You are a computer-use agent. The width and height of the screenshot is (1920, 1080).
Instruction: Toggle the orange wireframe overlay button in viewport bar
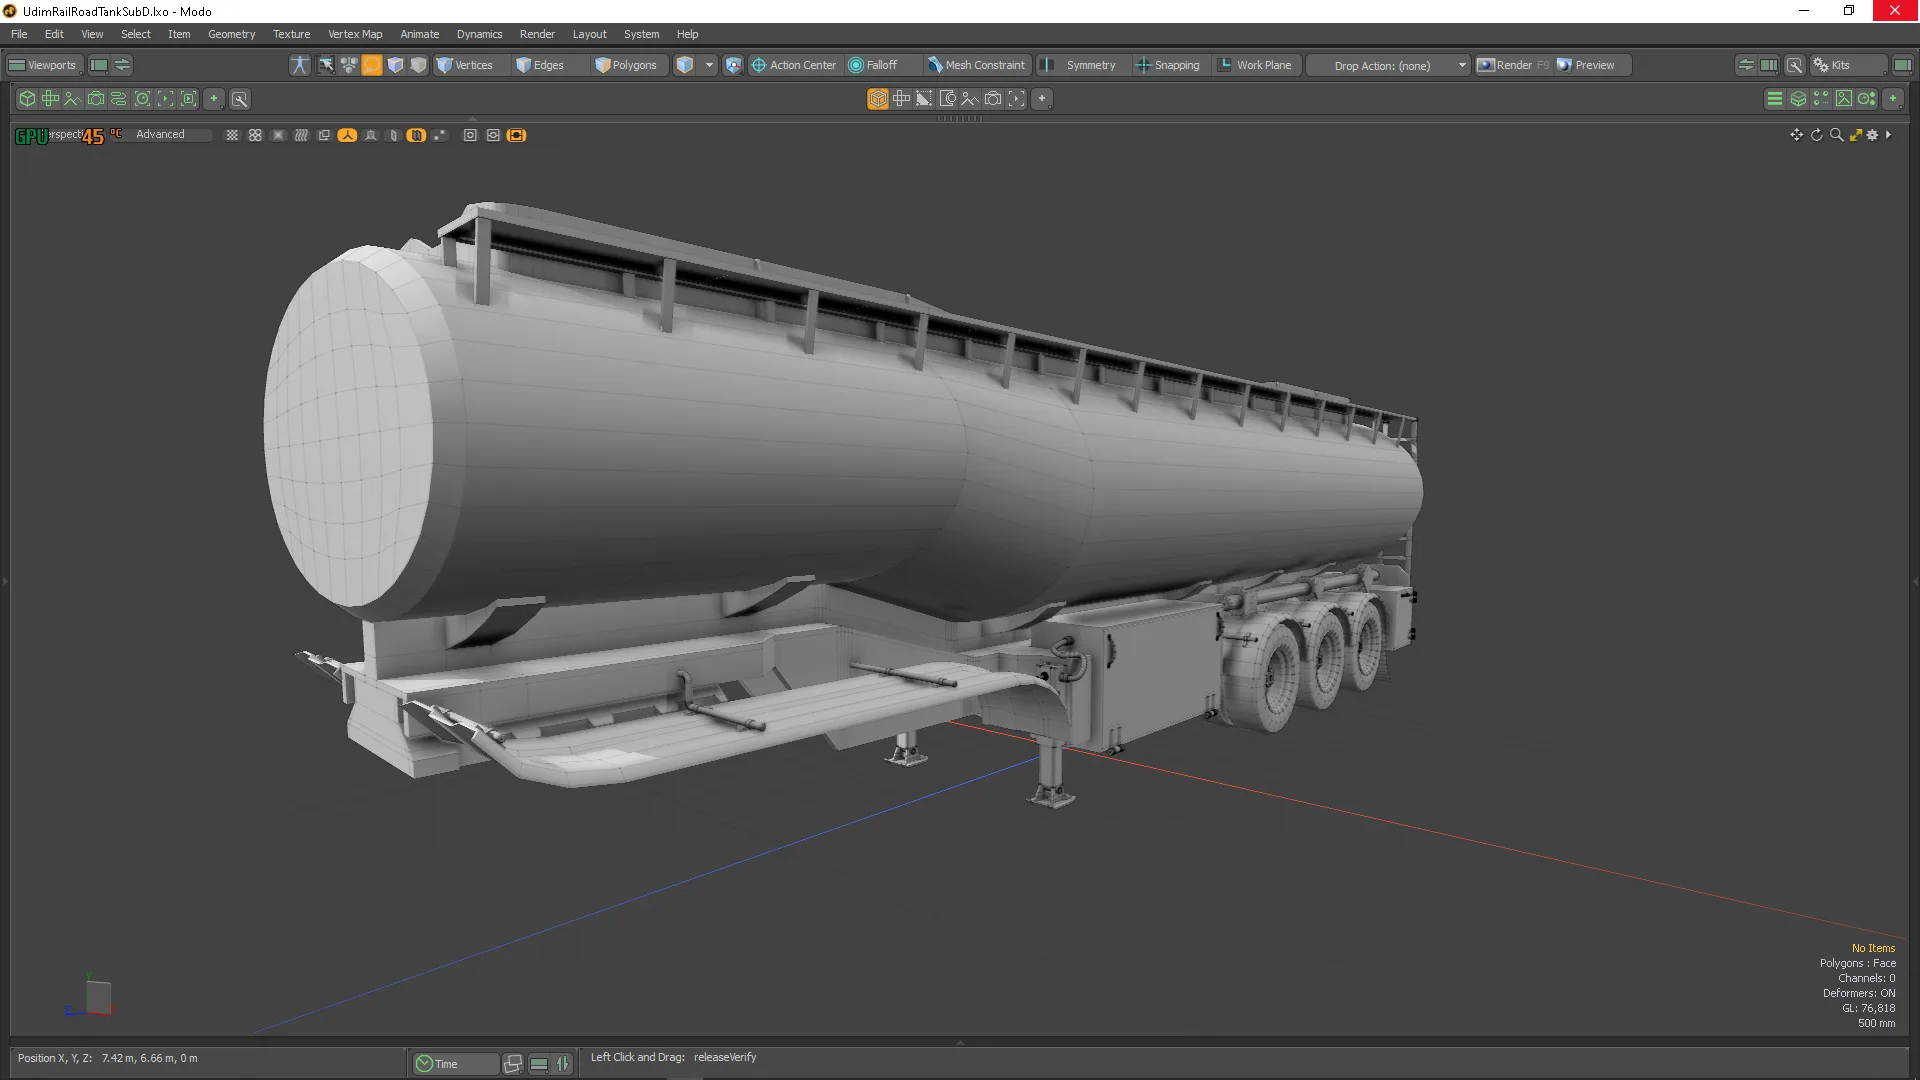pyautogui.click(x=347, y=135)
